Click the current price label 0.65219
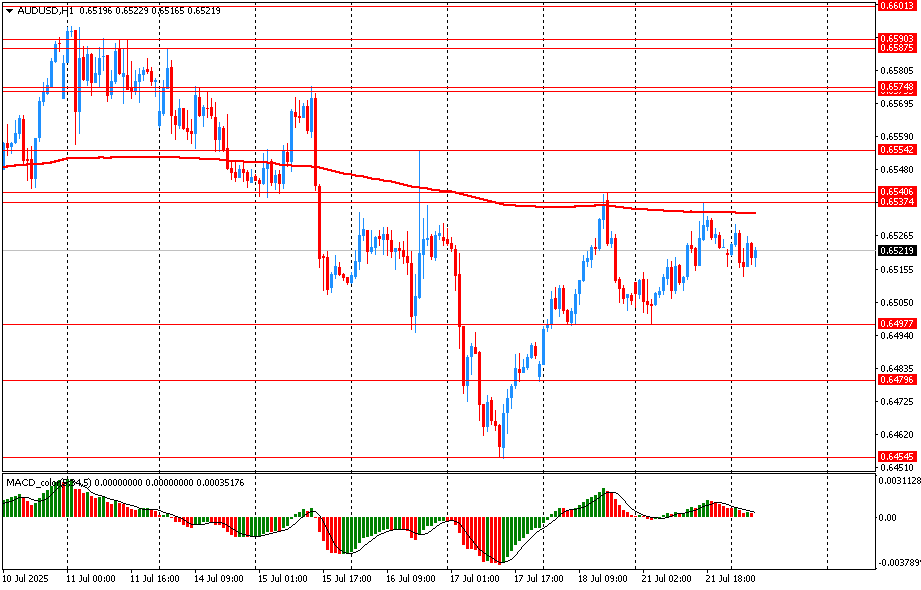 896,251
